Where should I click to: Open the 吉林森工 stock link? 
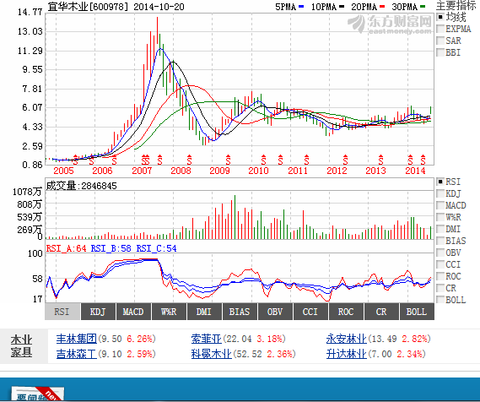click(x=76, y=354)
